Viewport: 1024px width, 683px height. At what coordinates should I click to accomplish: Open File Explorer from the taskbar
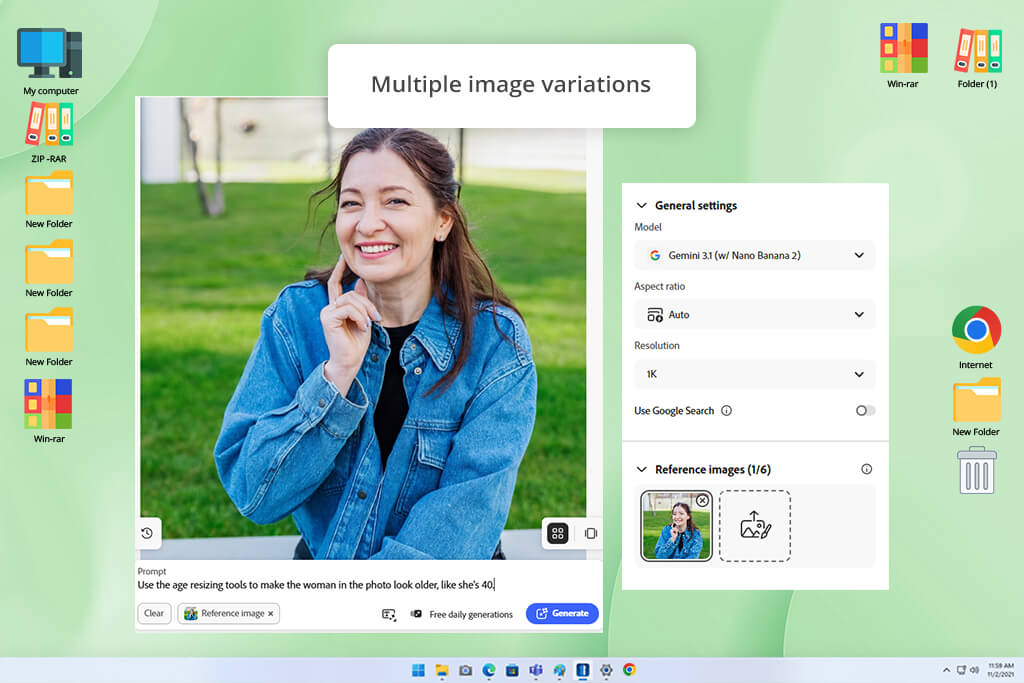click(442, 670)
